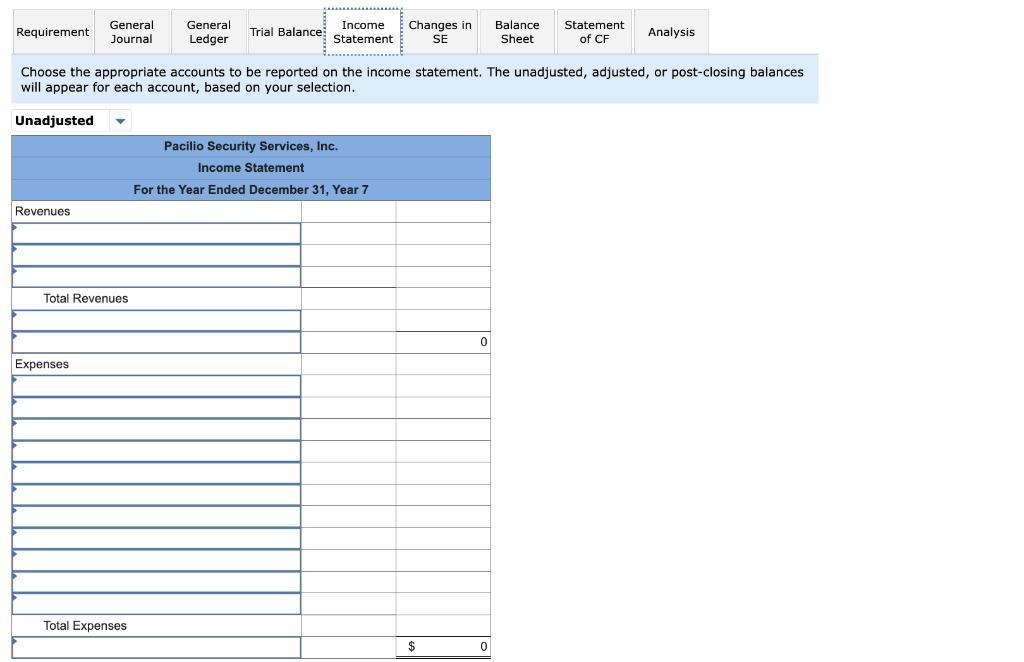
Task: Switch to the Changes in SE tab
Action: click(439, 31)
